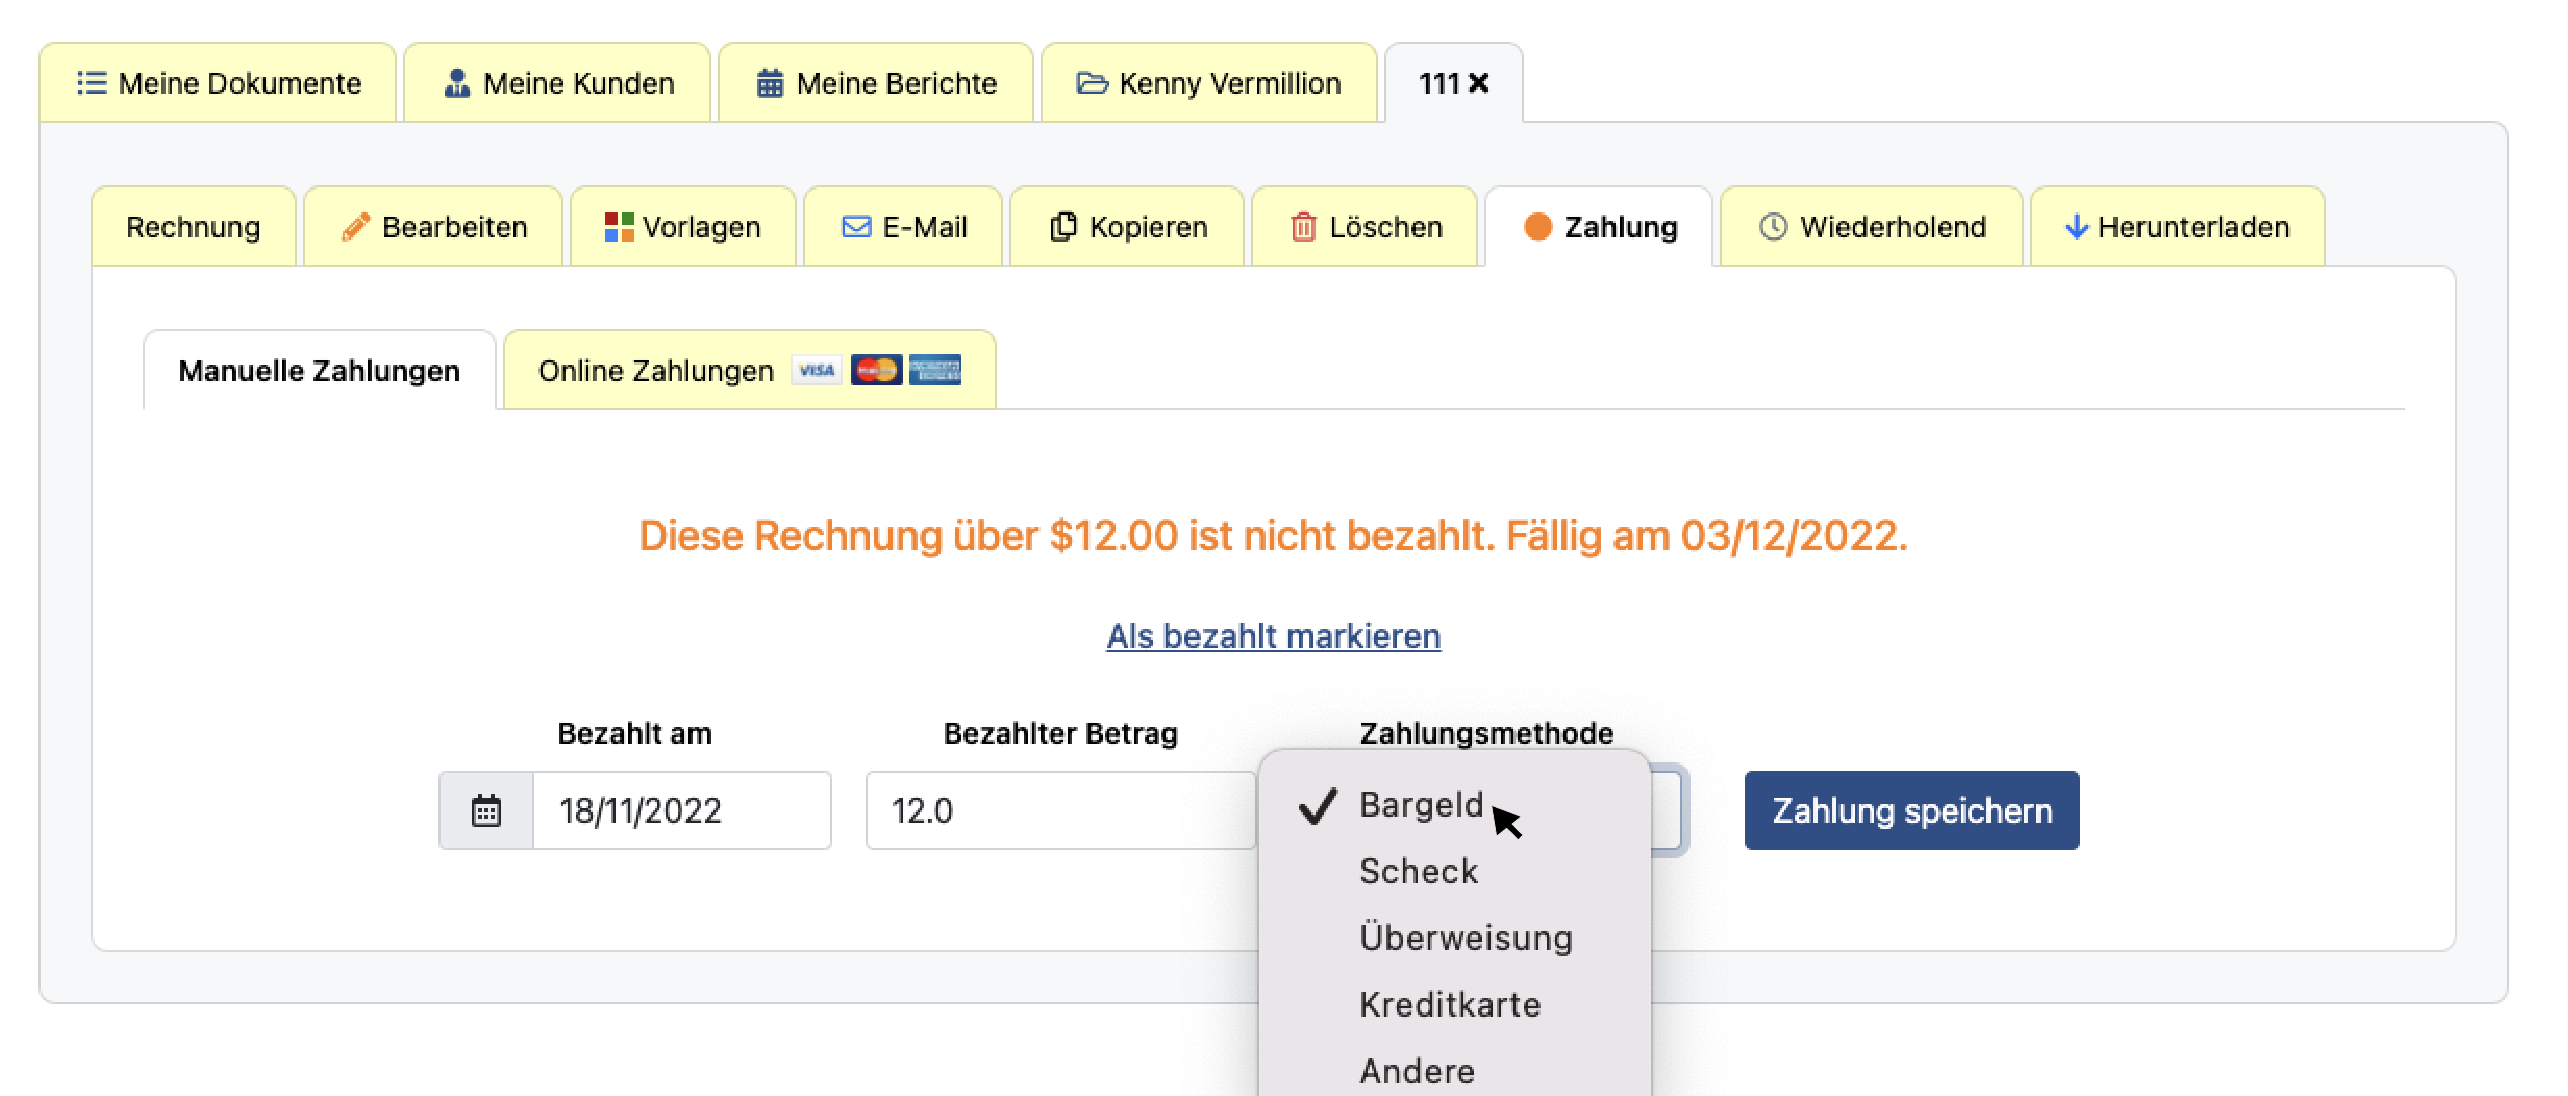Click the calendar icon beside Meine Berichte
The image size is (2568, 1096).
[x=769, y=83]
